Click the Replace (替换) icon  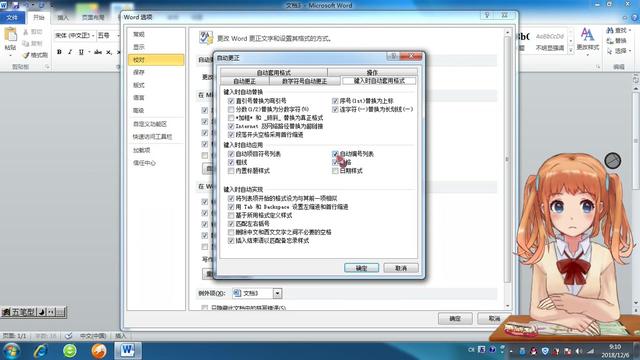point(610,40)
